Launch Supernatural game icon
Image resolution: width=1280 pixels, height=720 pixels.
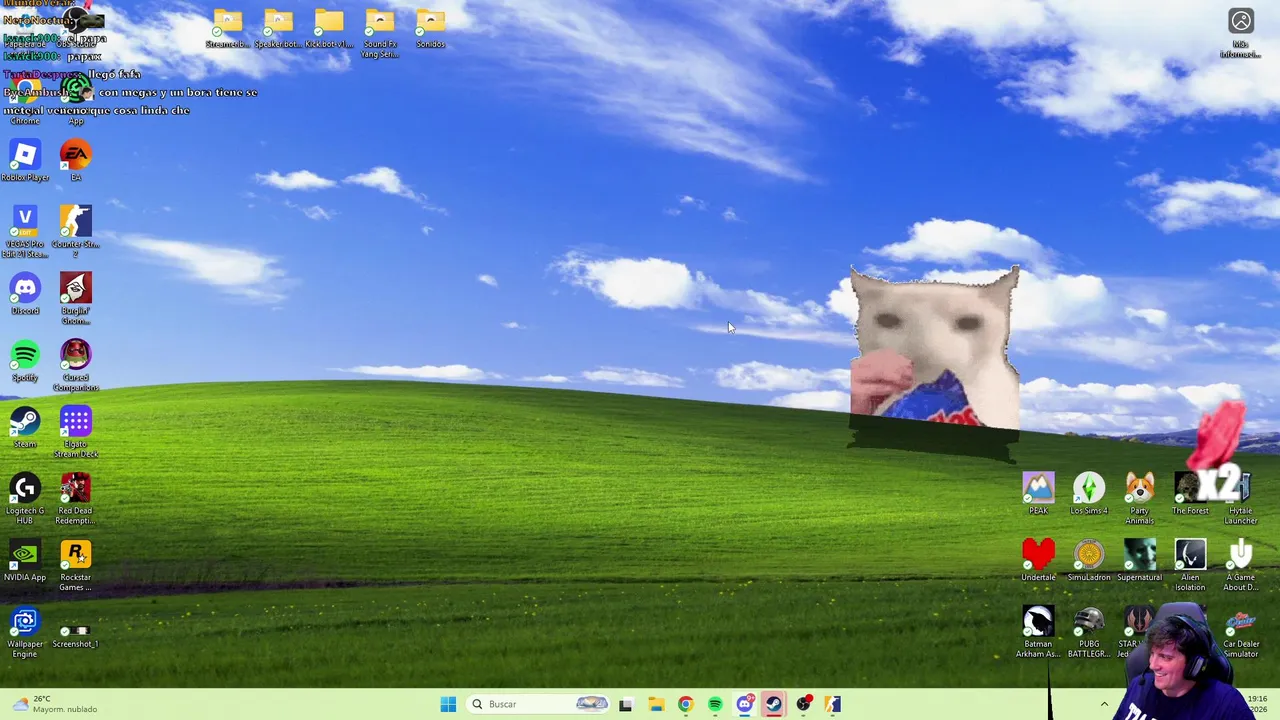tap(1139, 560)
